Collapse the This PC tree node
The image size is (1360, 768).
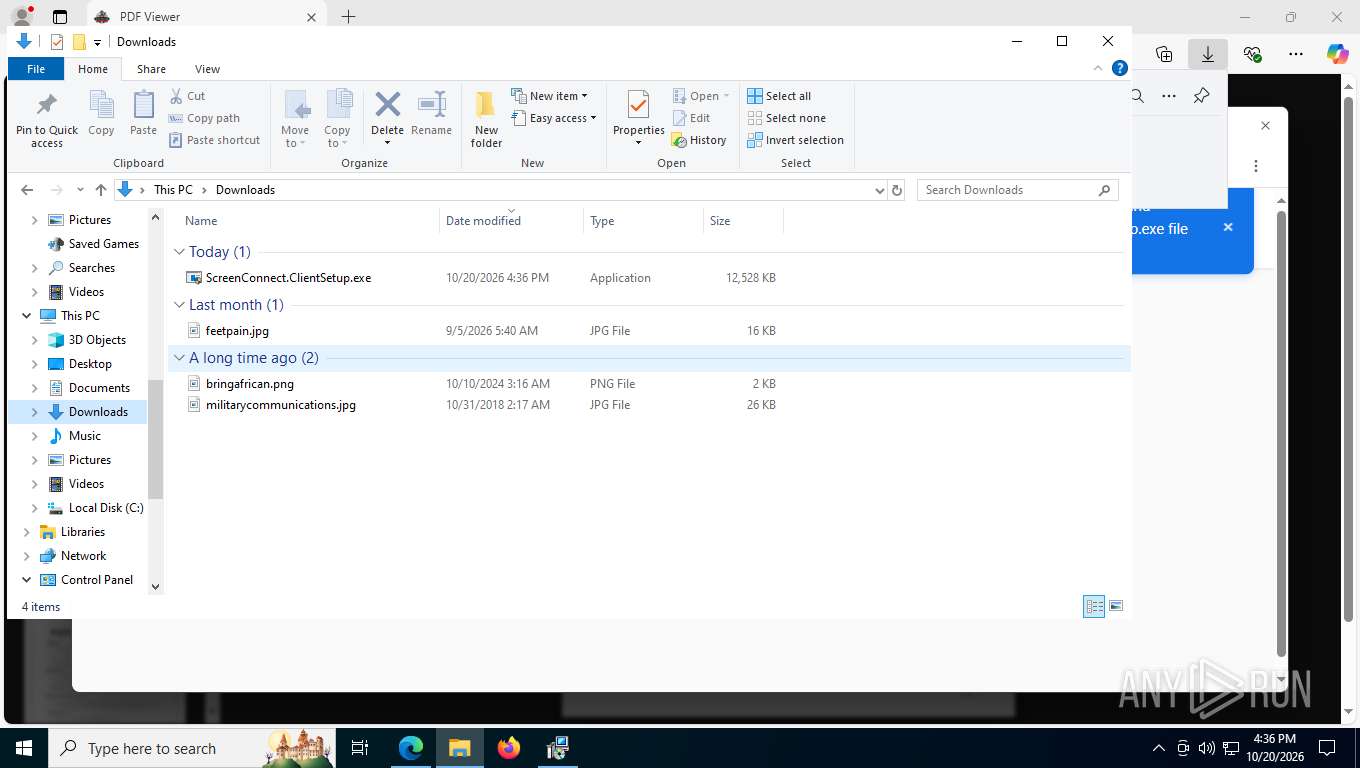coord(27,316)
